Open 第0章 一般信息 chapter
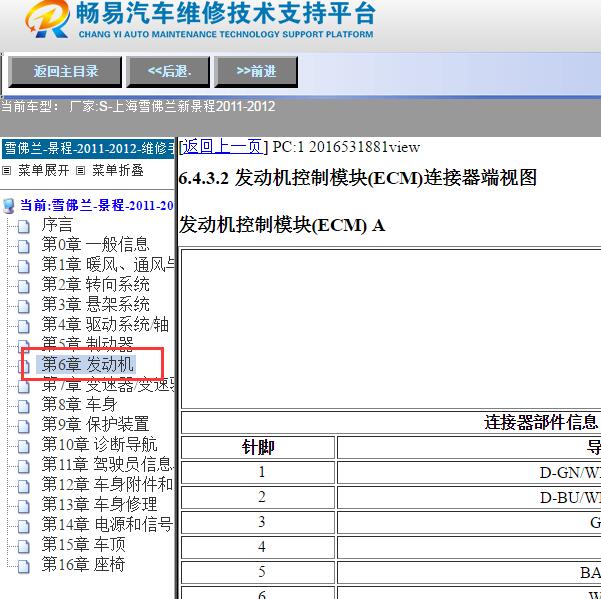 click(95, 245)
